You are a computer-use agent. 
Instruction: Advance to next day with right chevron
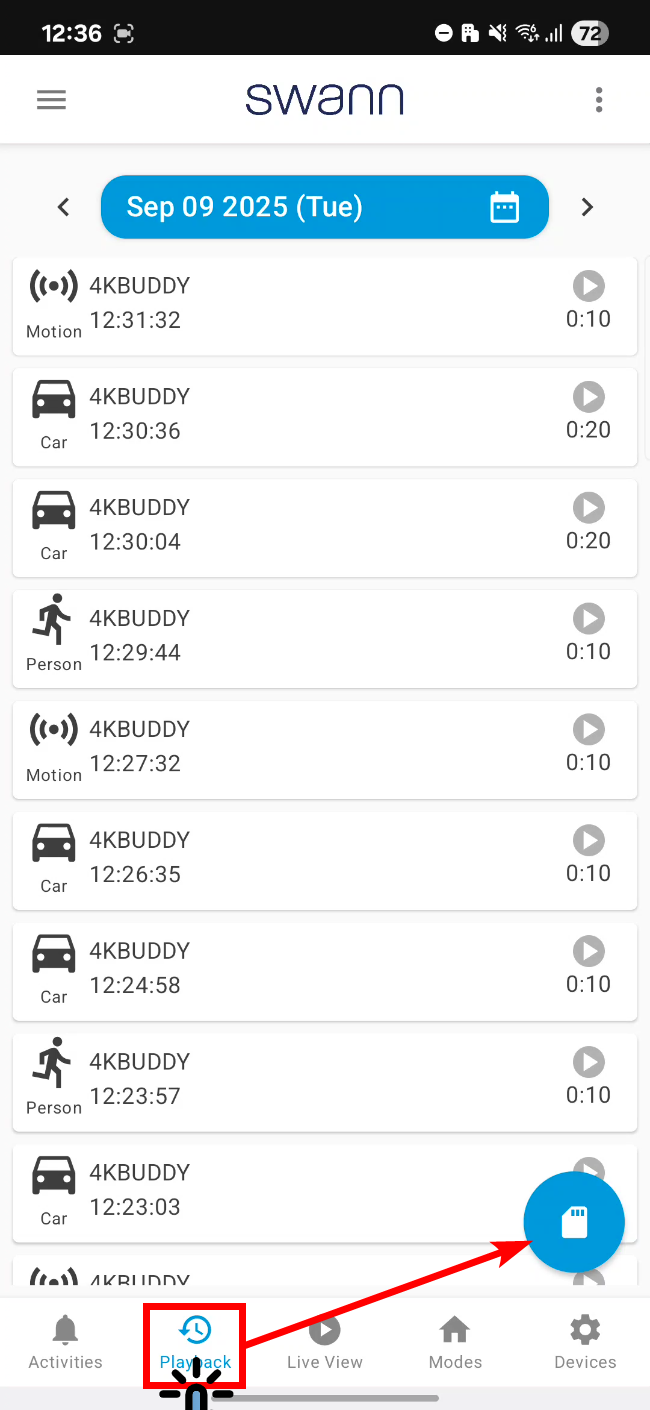pos(587,207)
